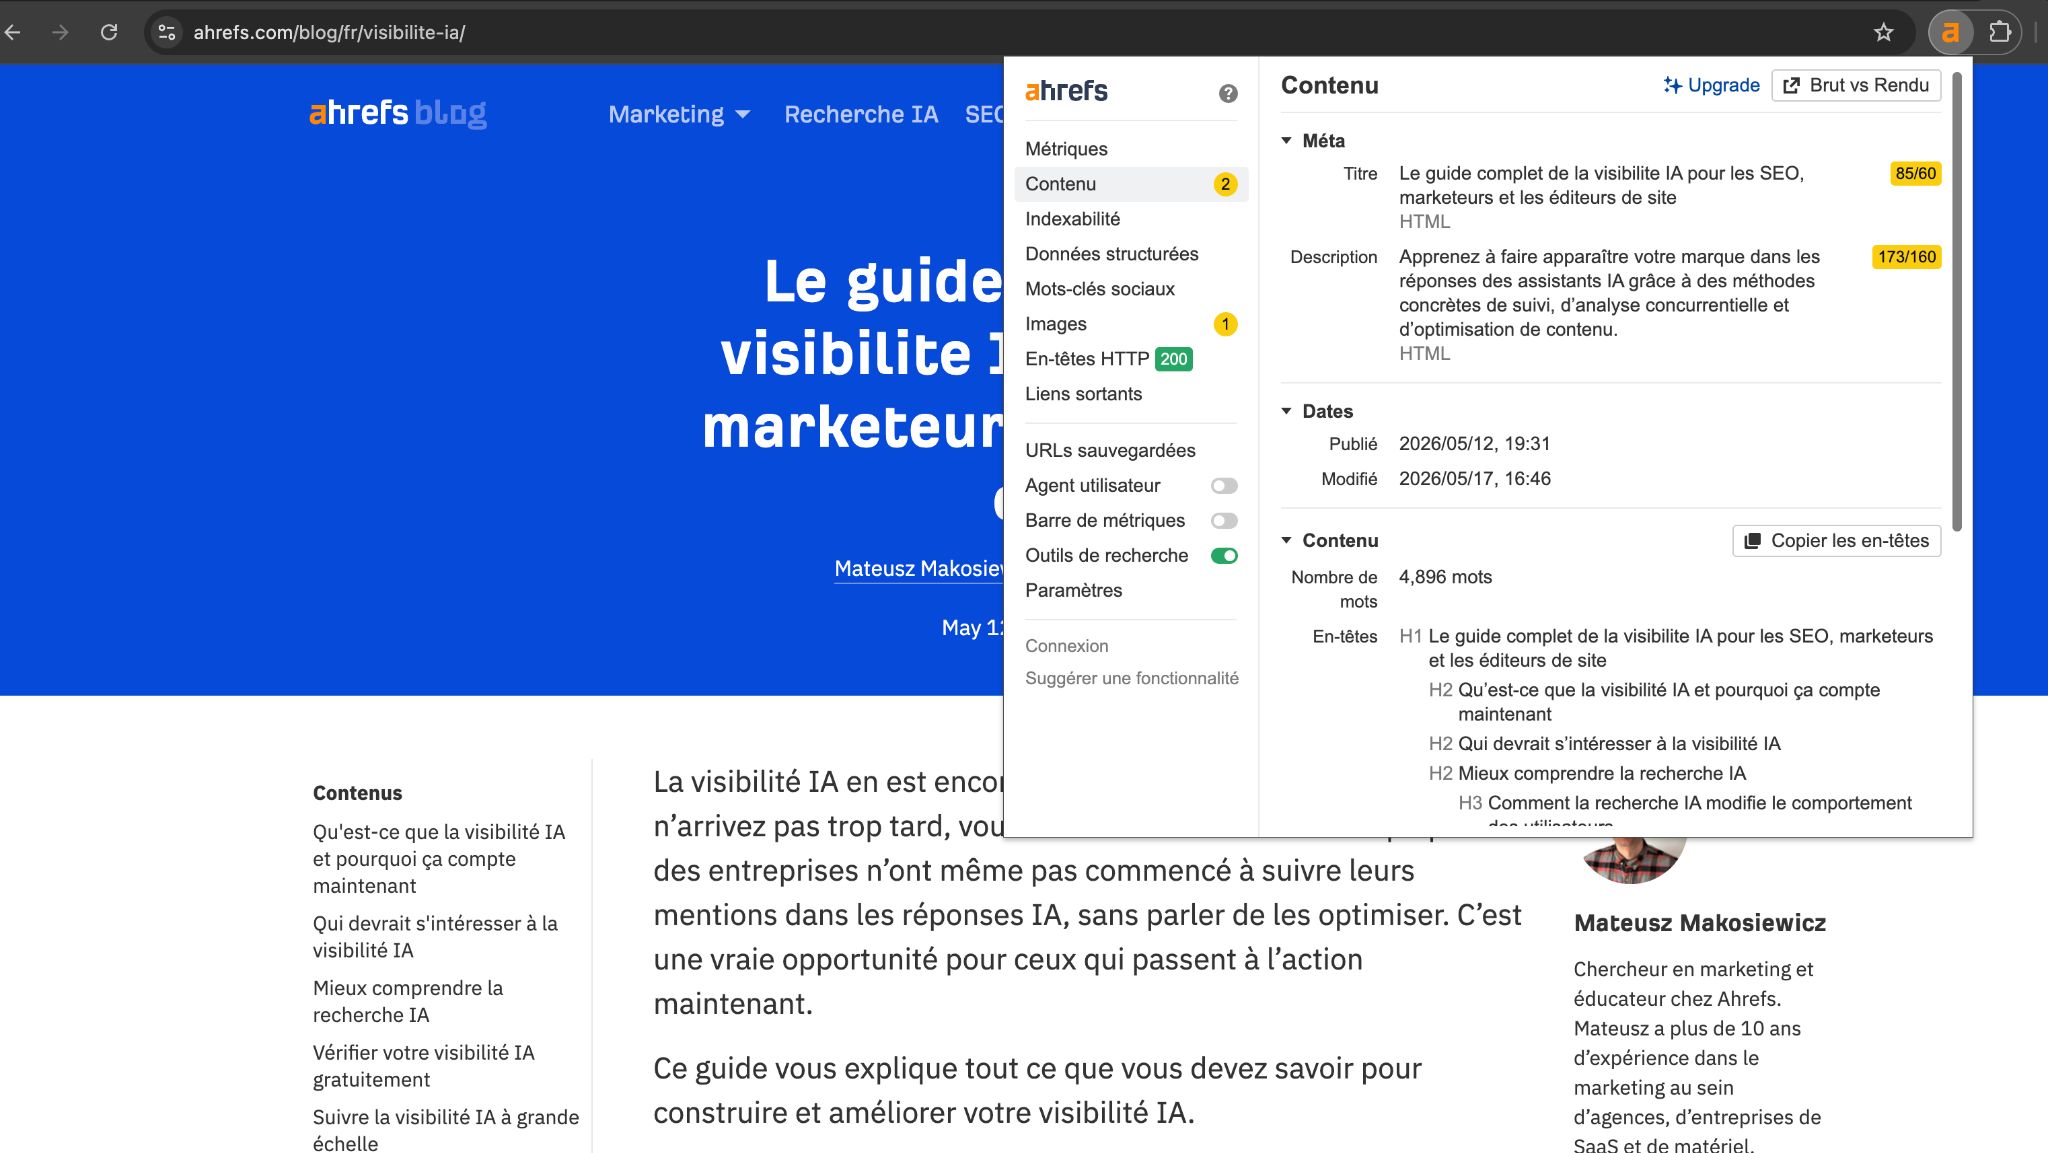Go to 'Vérifier votre visibilité IA gratuitement' link
Viewport: 2048px width, 1153px height.
tap(423, 1066)
